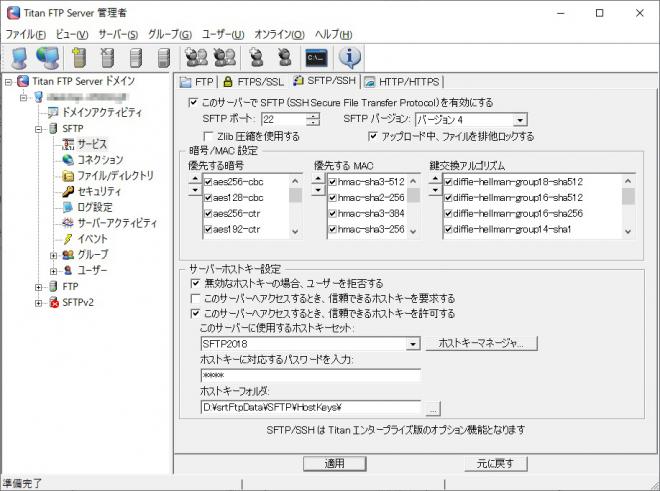Uncheck hmac-sha3-512 MAC option

coord(333,182)
